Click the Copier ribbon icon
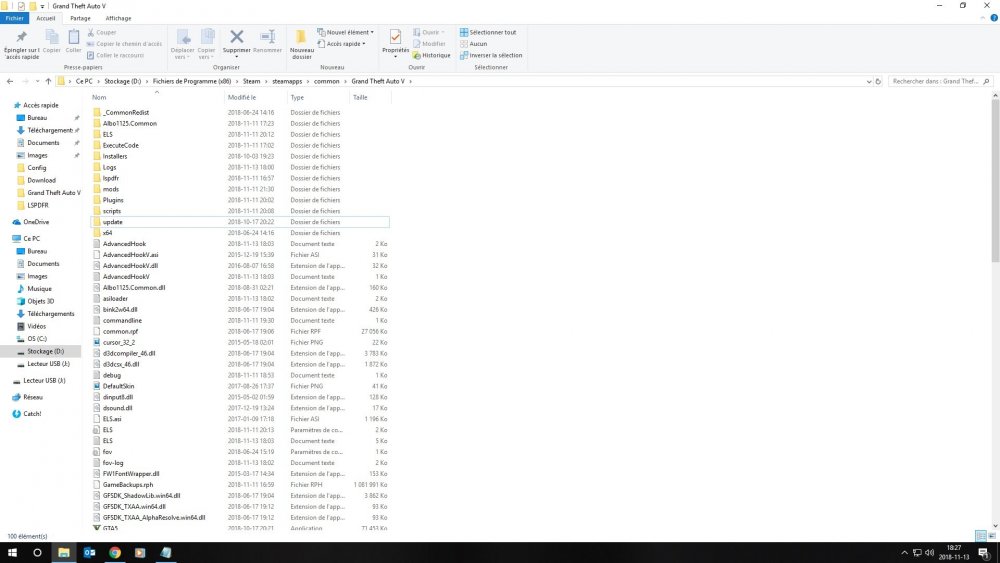The image size is (1000, 563). pyautogui.click(x=52, y=37)
